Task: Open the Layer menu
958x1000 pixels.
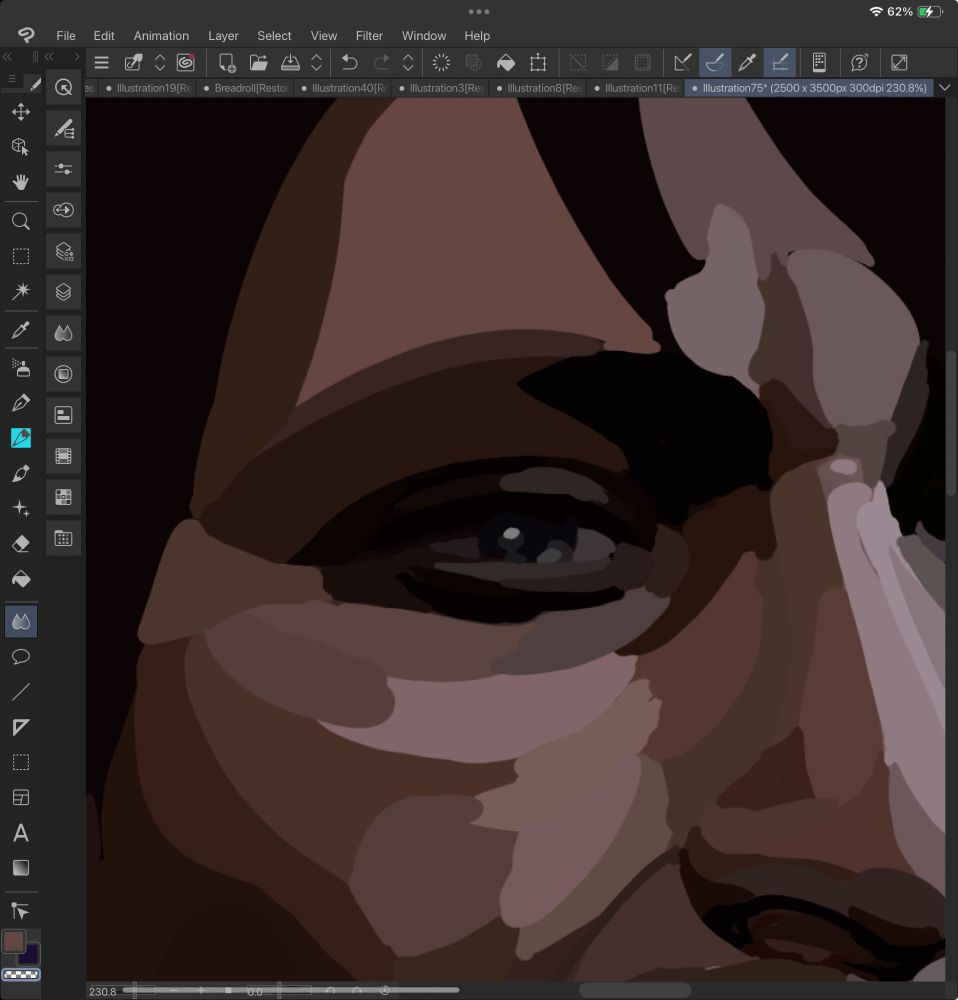Action: [x=223, y=36]
